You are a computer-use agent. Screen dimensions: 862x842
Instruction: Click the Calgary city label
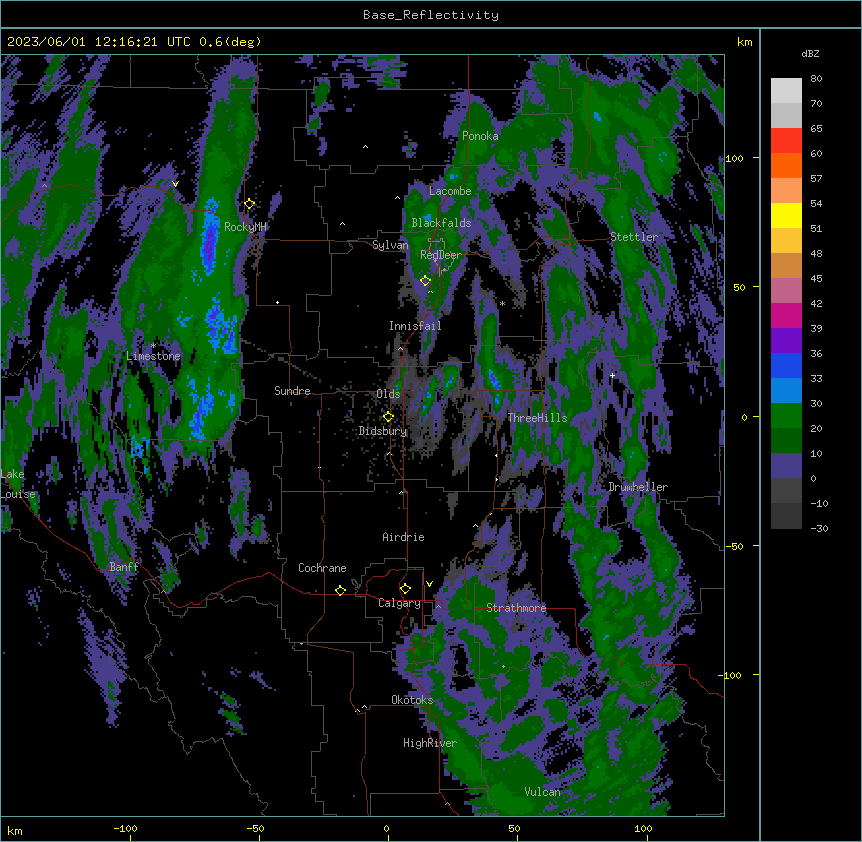(399, 603)
